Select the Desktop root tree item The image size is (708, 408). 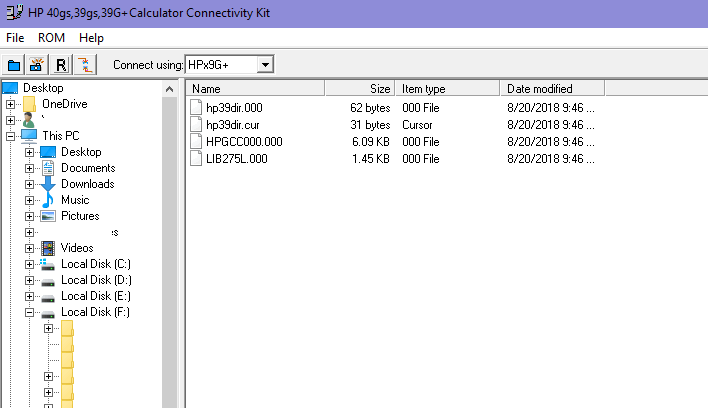point(43,88)
